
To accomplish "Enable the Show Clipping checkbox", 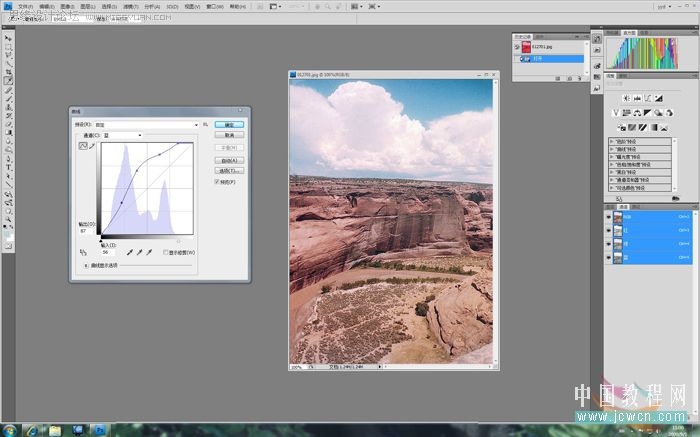I will [165, 252].
